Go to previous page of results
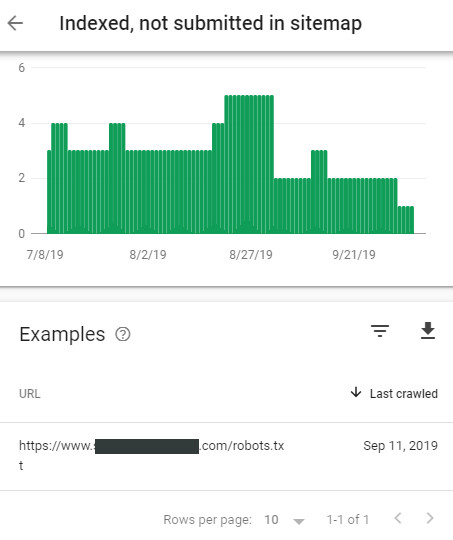The width and height of the screenshot is (453, 540). click(x=398, y=518)
